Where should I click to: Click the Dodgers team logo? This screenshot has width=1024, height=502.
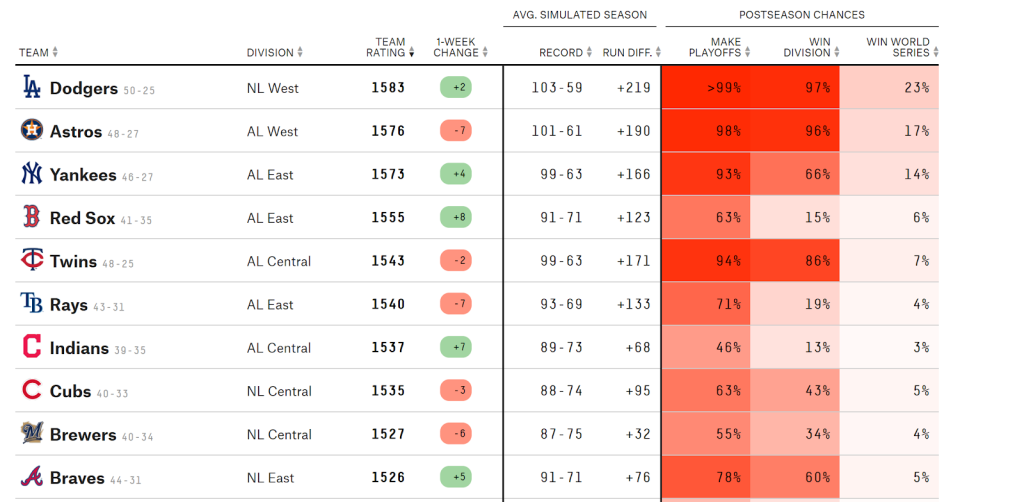pos(32,88)
